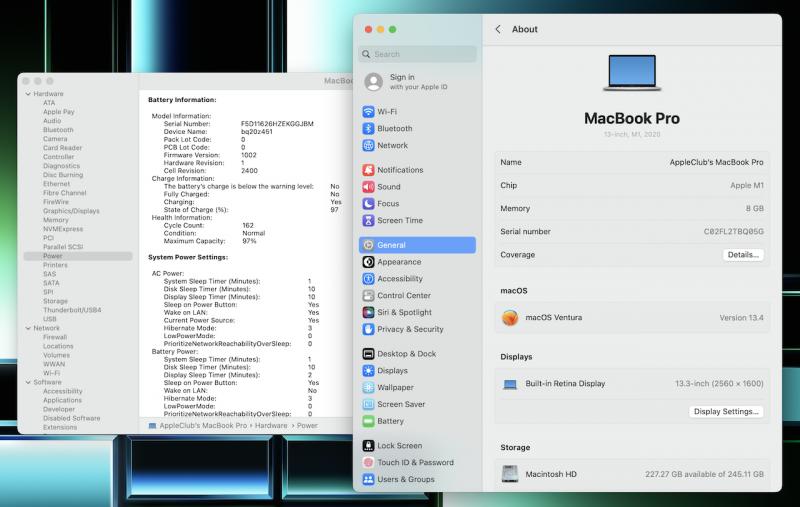Open Wi-Fi settings in sidebar

(386, 112)
